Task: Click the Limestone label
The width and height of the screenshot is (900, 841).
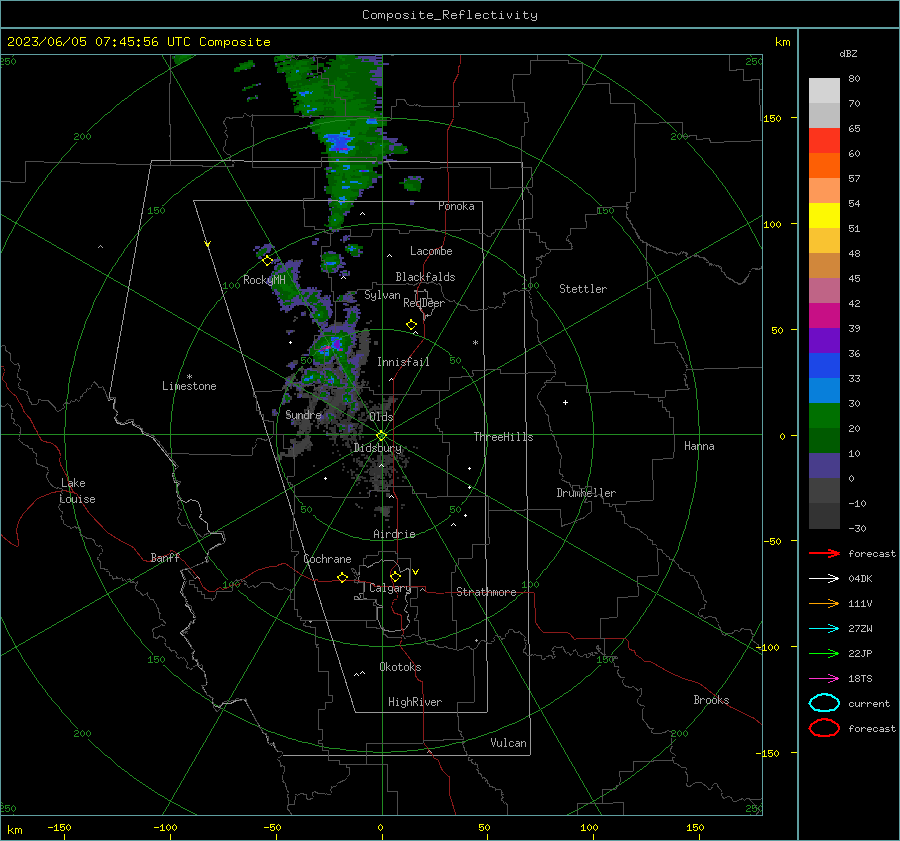Action: coord(189,386)
